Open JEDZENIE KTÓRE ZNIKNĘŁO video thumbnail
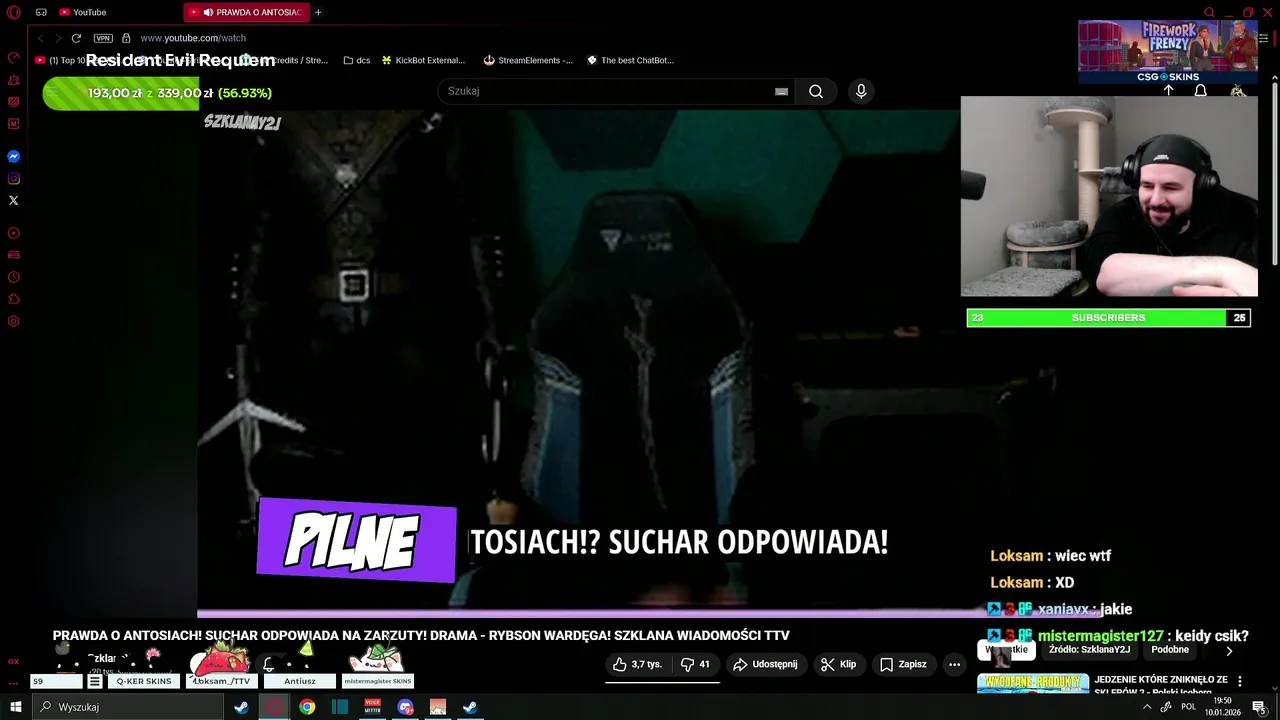Image resolution: width=1280 pixels, height=720 pixels. tap(1033, 684)
